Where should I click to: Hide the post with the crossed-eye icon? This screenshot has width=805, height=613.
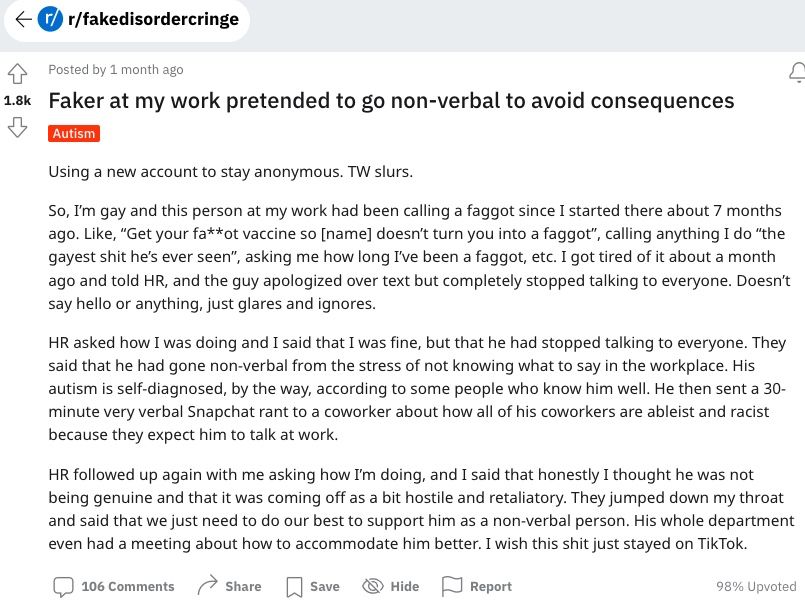coord(373,586)
